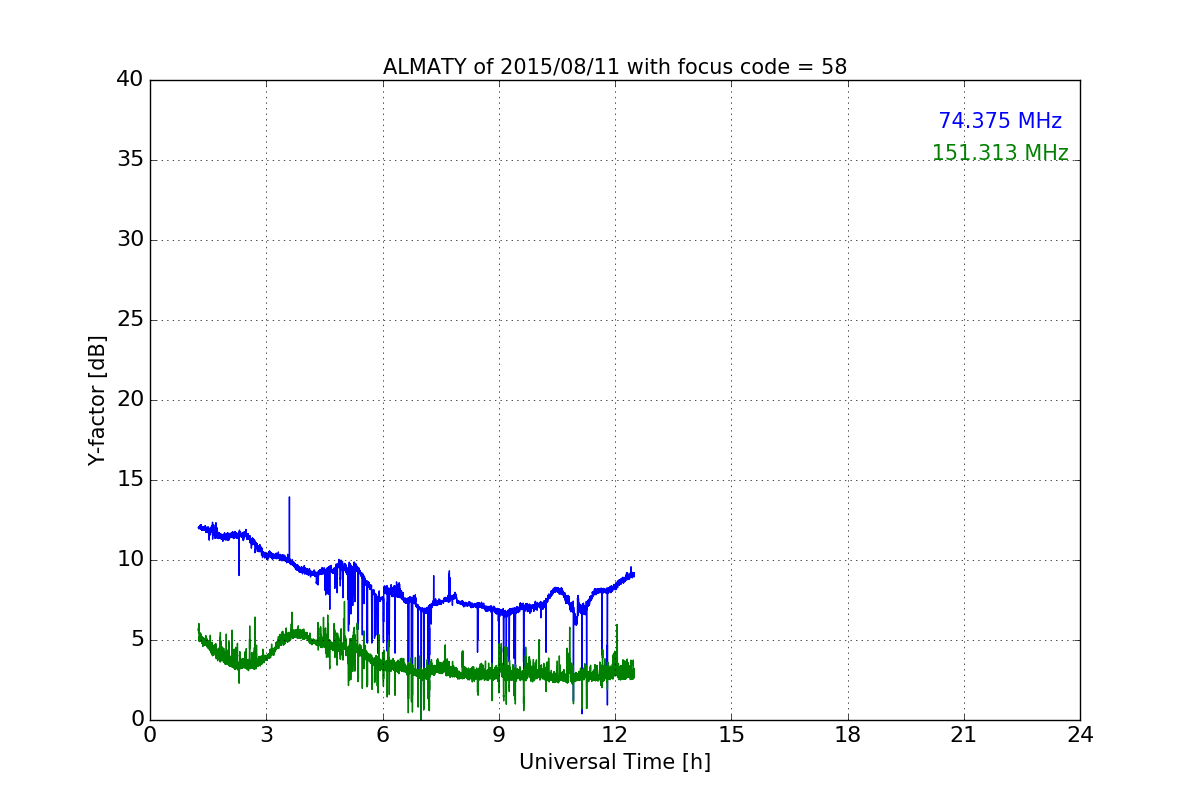Click the Universal Time [h] axis label
The width and height of the screenshot is (1200, 800).
click(615, 762)
